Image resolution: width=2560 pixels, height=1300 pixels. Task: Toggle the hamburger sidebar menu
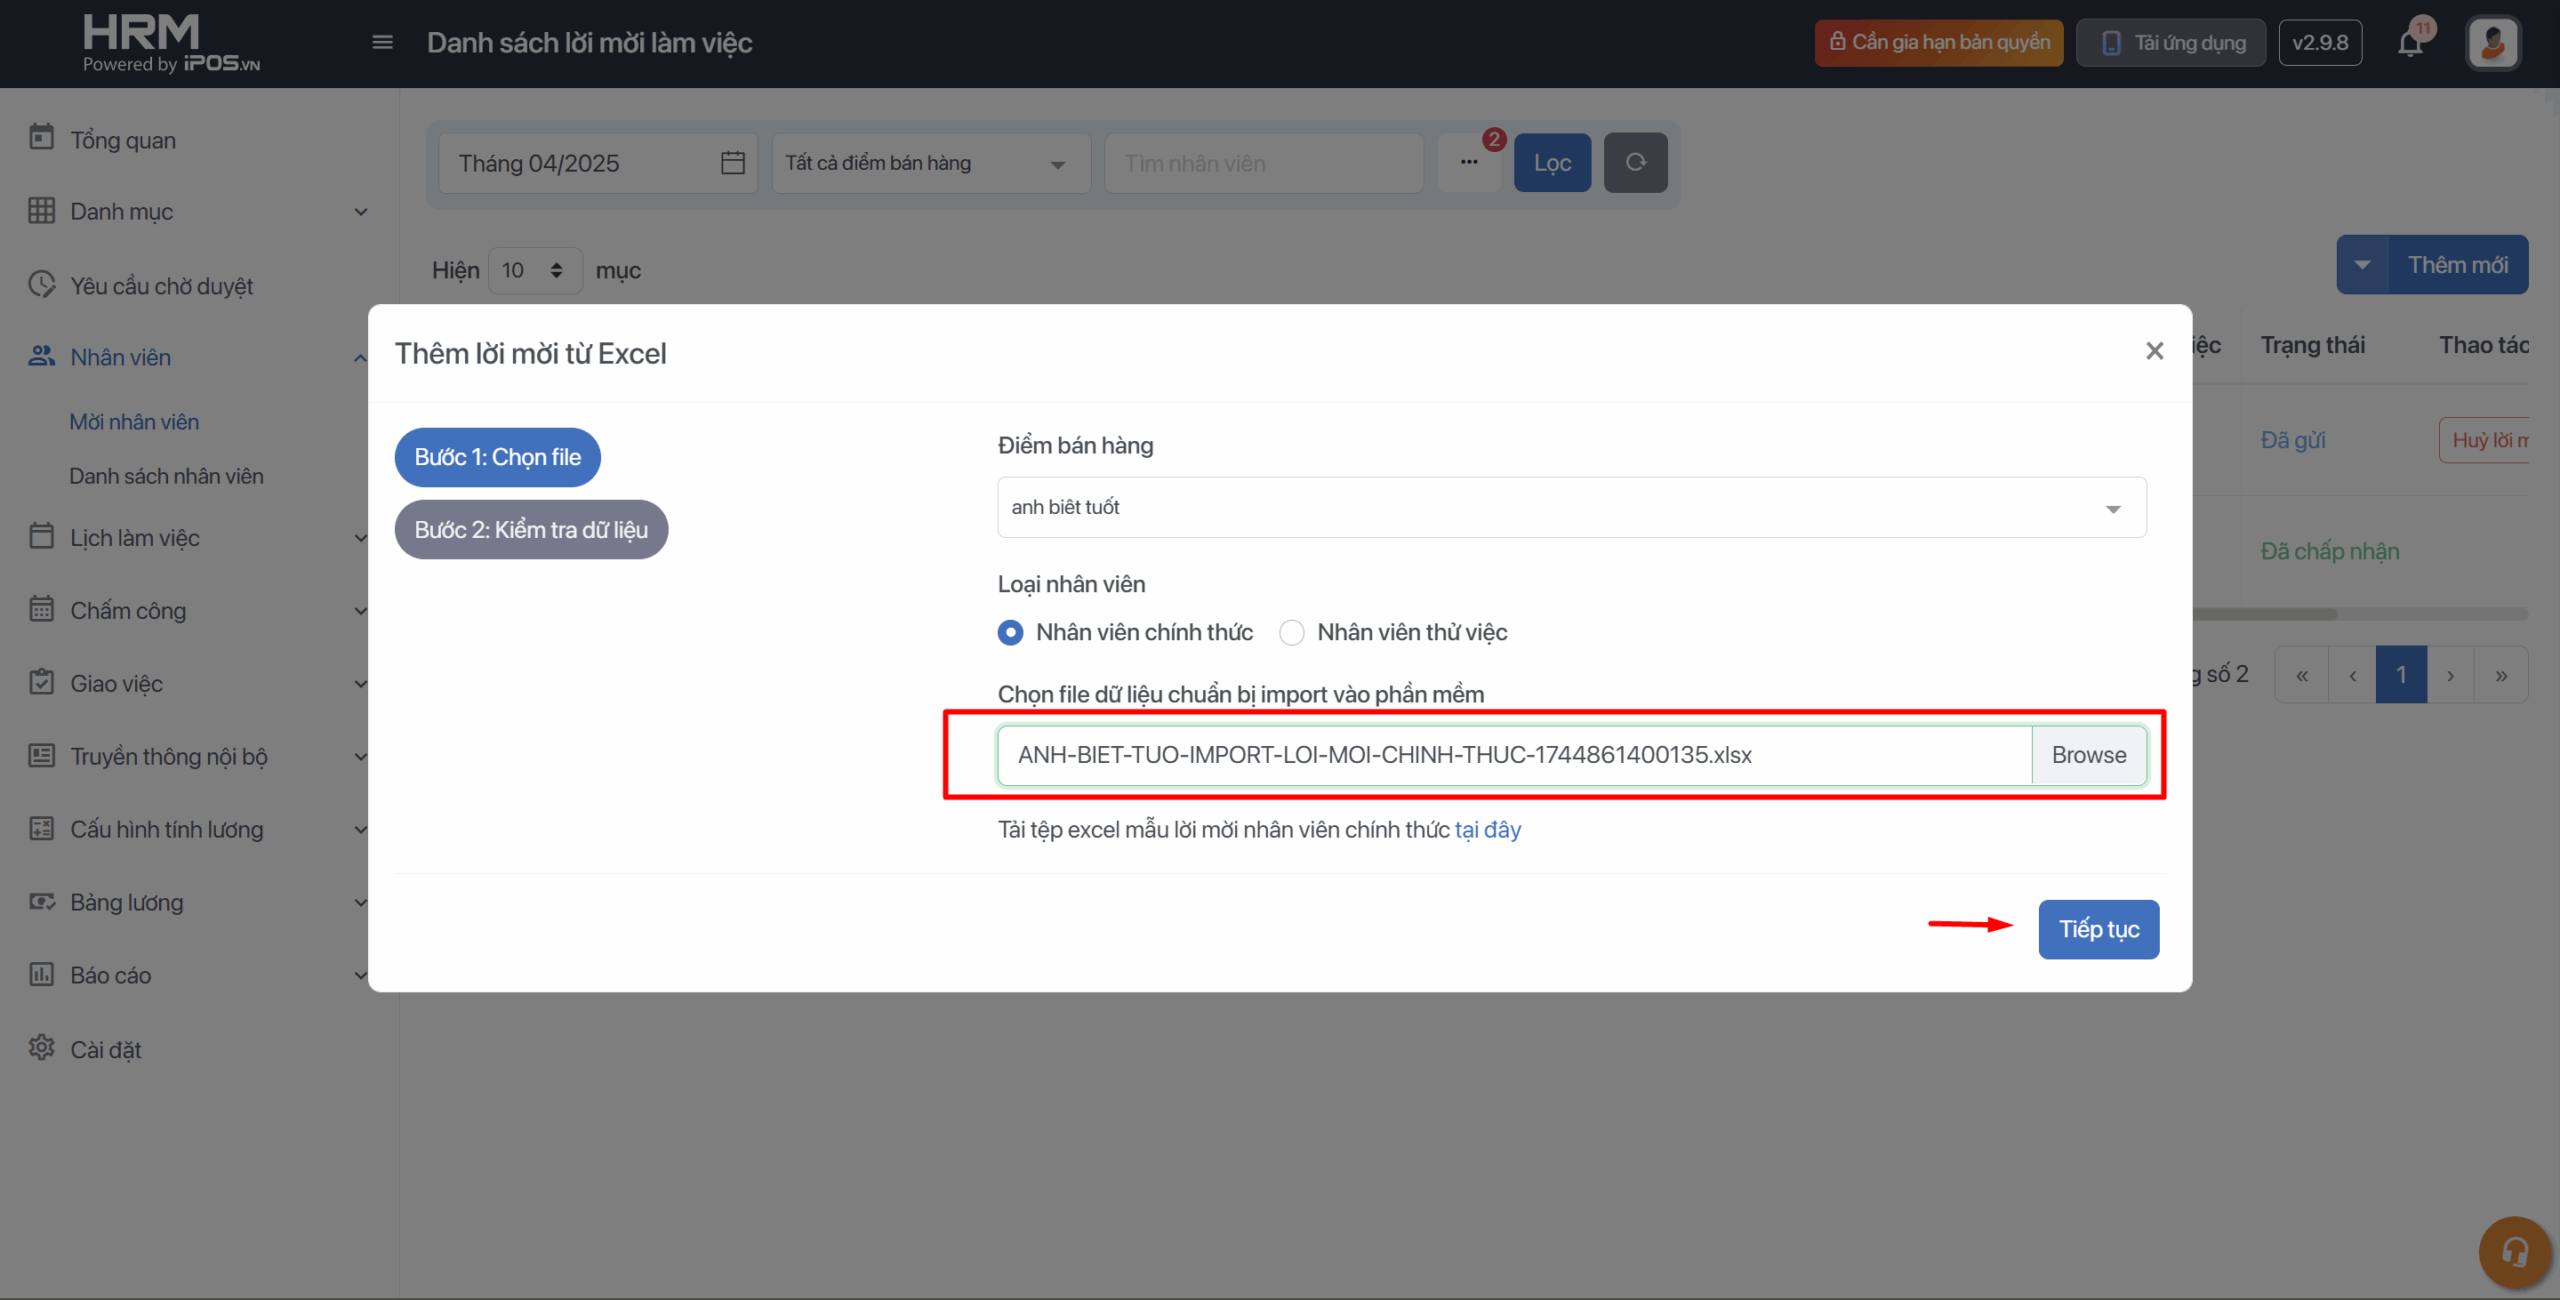pos(382,42)
